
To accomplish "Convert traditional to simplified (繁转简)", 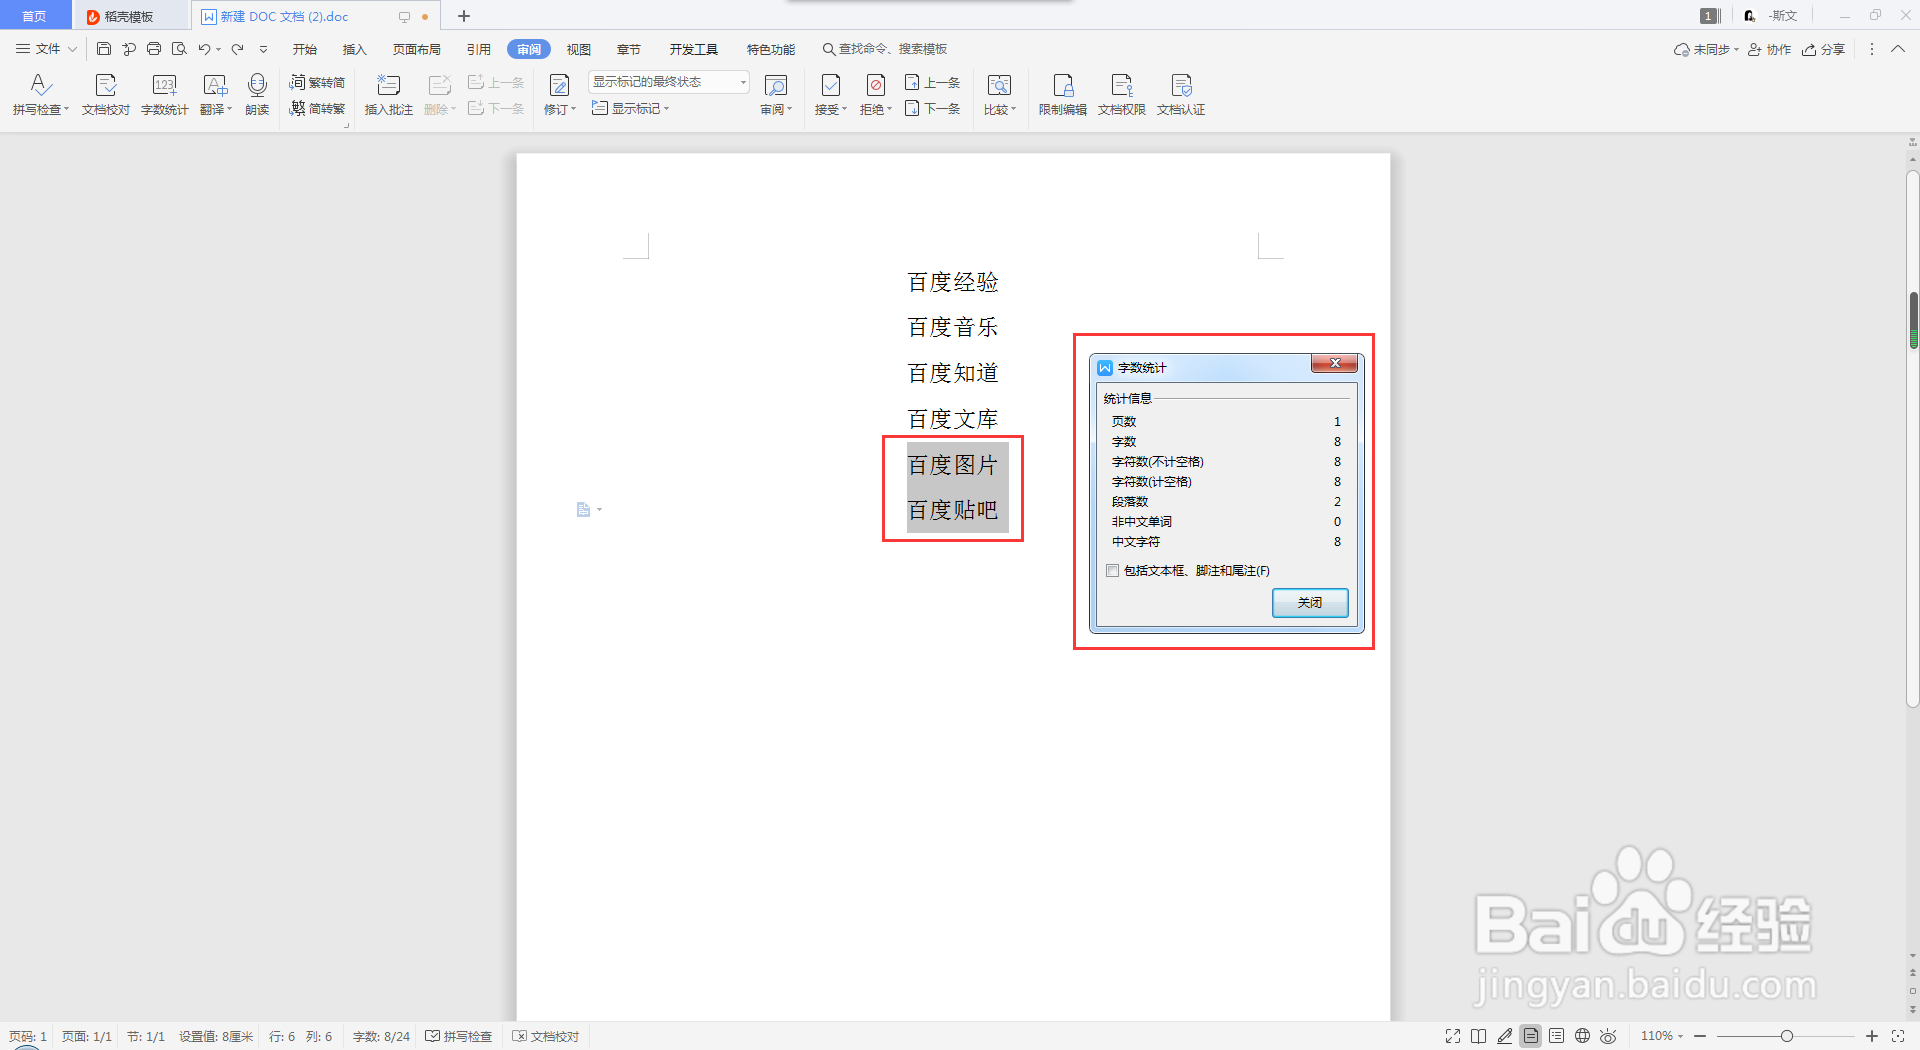I will point(317,82).
